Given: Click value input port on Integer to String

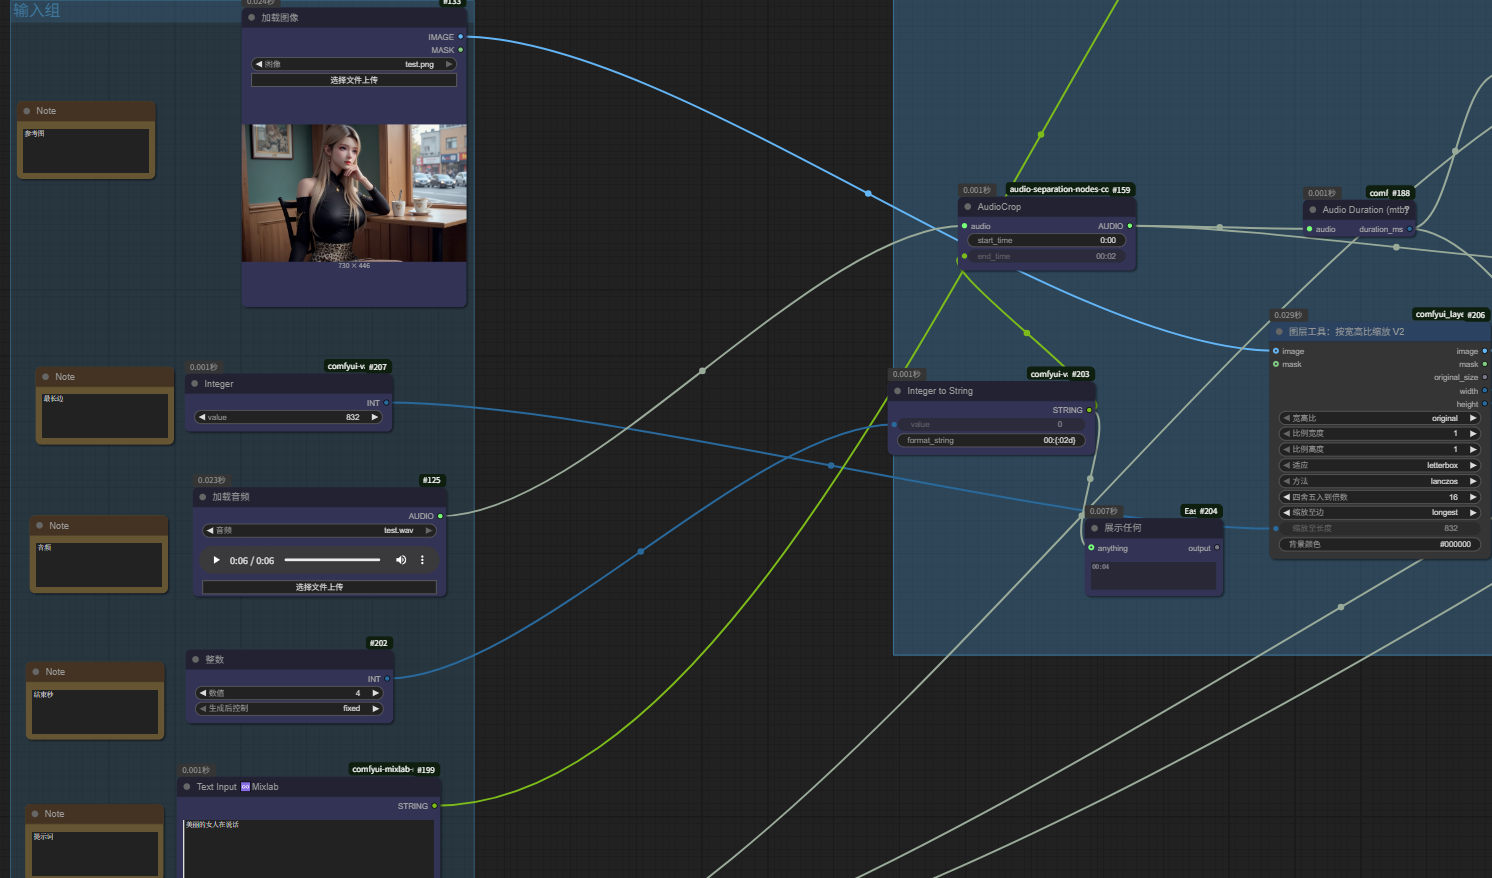Looking at the screenshot, I should coord(894,424).
